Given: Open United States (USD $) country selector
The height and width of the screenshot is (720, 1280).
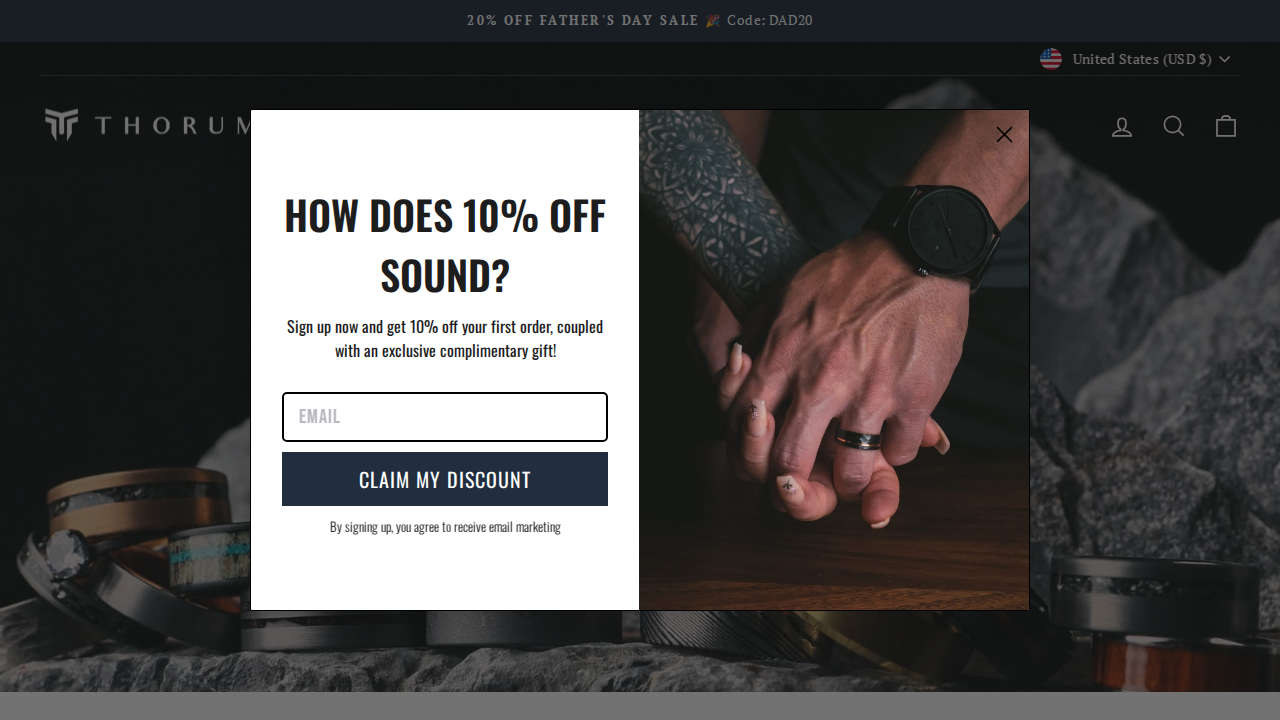Looking at the screenshot, I should (x=1135, y=59).
